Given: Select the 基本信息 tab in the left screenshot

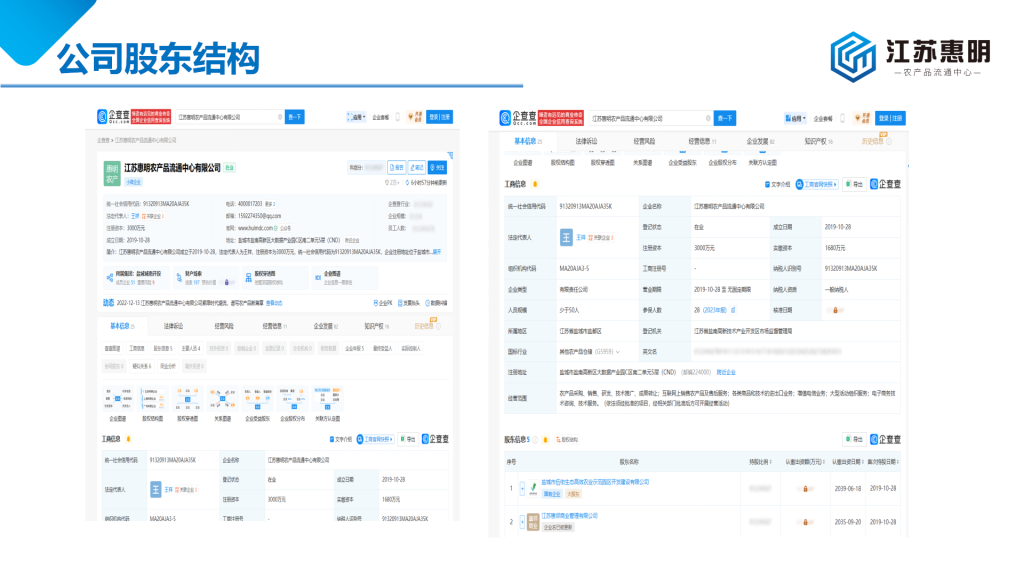Looking at the screenshot, I should (x=122, y=326).
